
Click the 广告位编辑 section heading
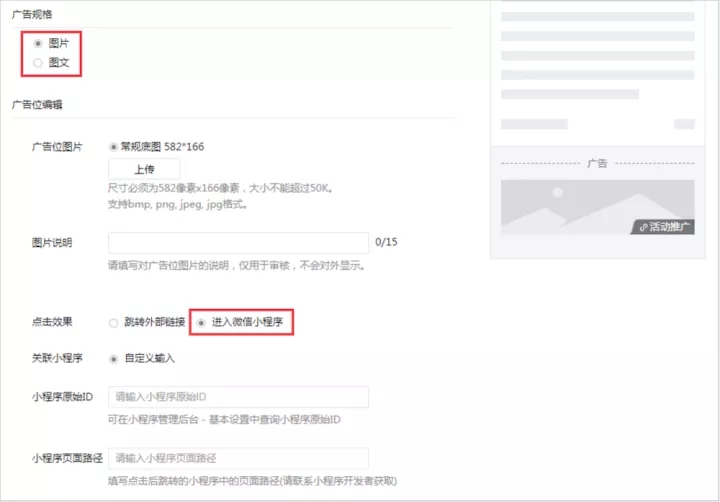click(37, 104)
